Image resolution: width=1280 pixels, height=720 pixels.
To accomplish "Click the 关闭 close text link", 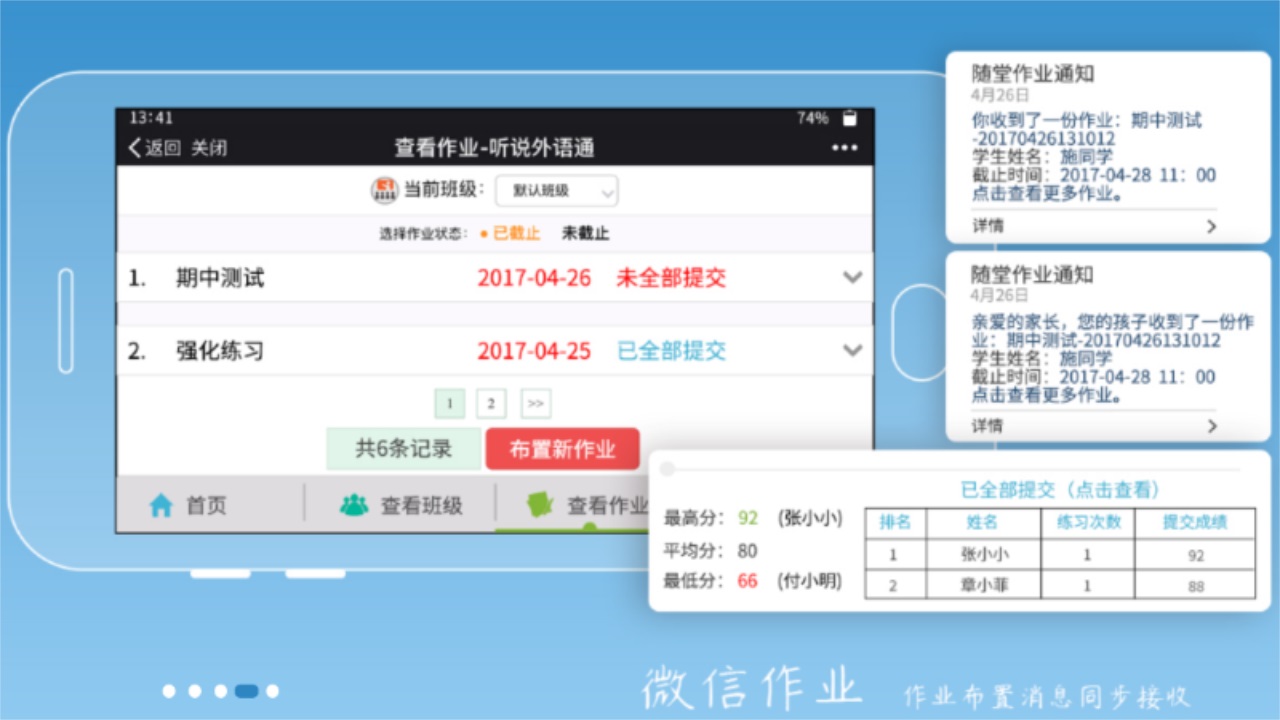I will (x=209, y=148).
